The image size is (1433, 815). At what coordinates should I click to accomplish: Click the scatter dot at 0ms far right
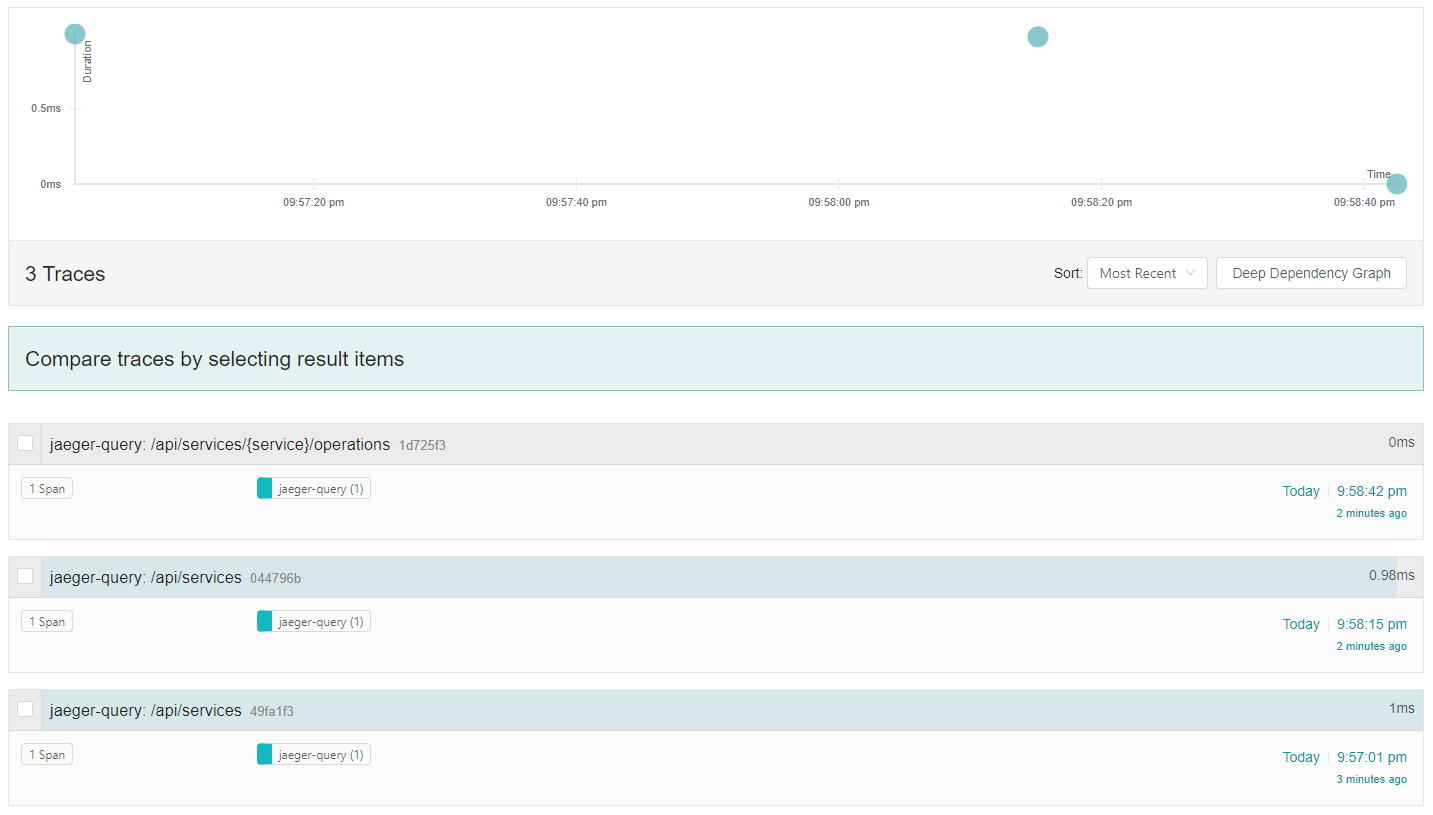coord(1397,184)
